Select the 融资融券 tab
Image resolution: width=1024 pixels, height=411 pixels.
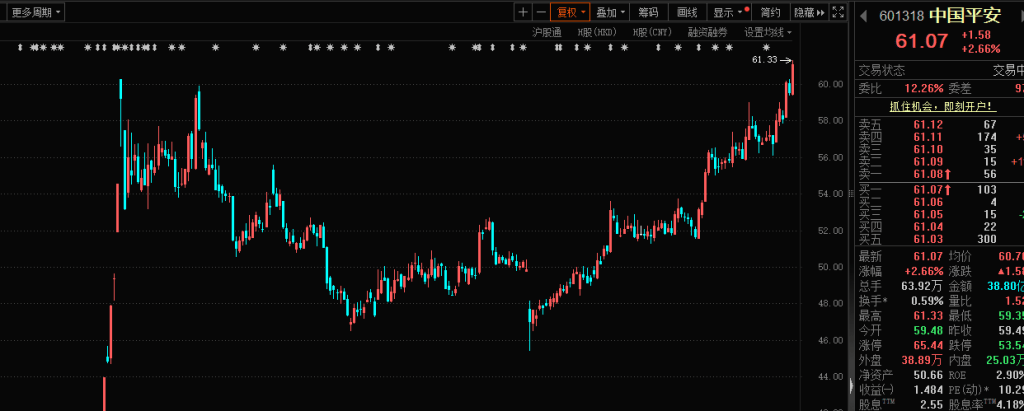[x=709, y=32]
